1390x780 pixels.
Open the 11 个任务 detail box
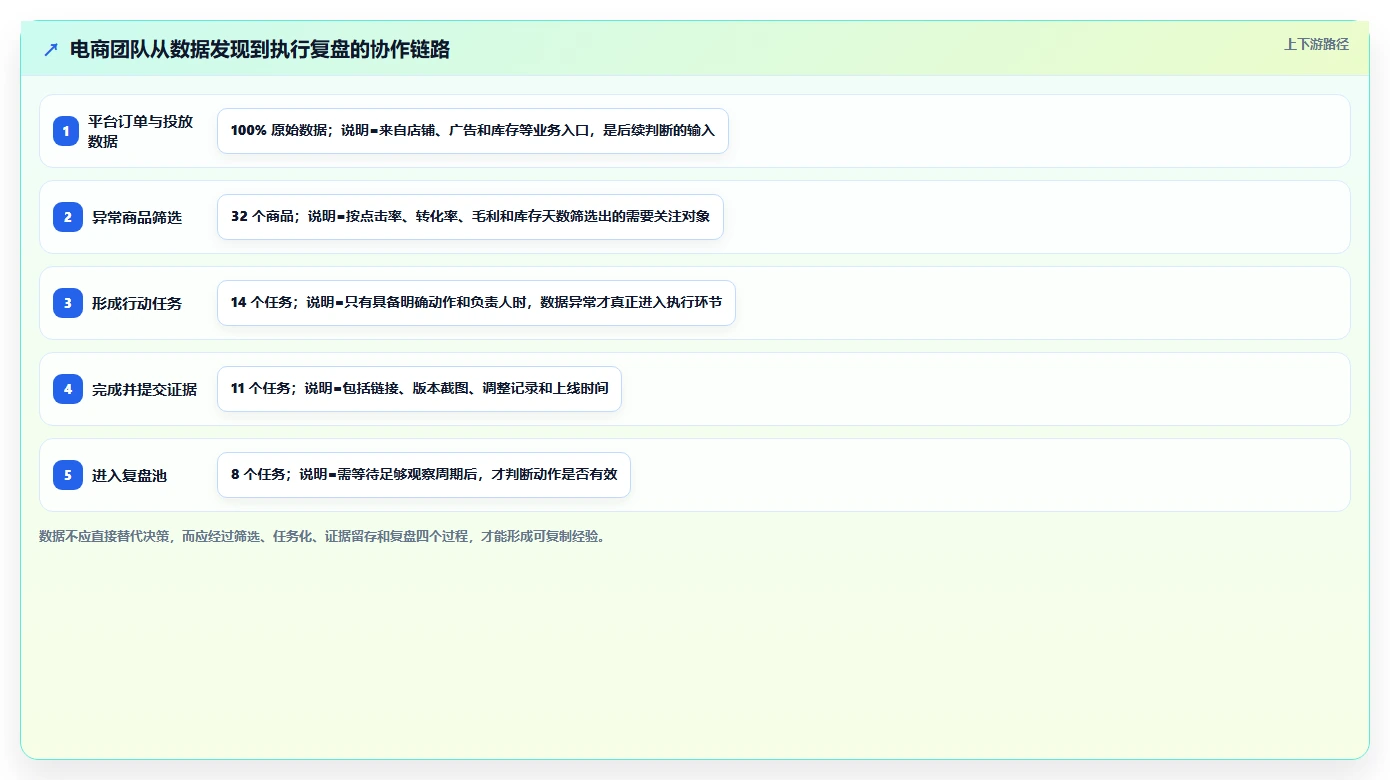click(x=419, y=389)
